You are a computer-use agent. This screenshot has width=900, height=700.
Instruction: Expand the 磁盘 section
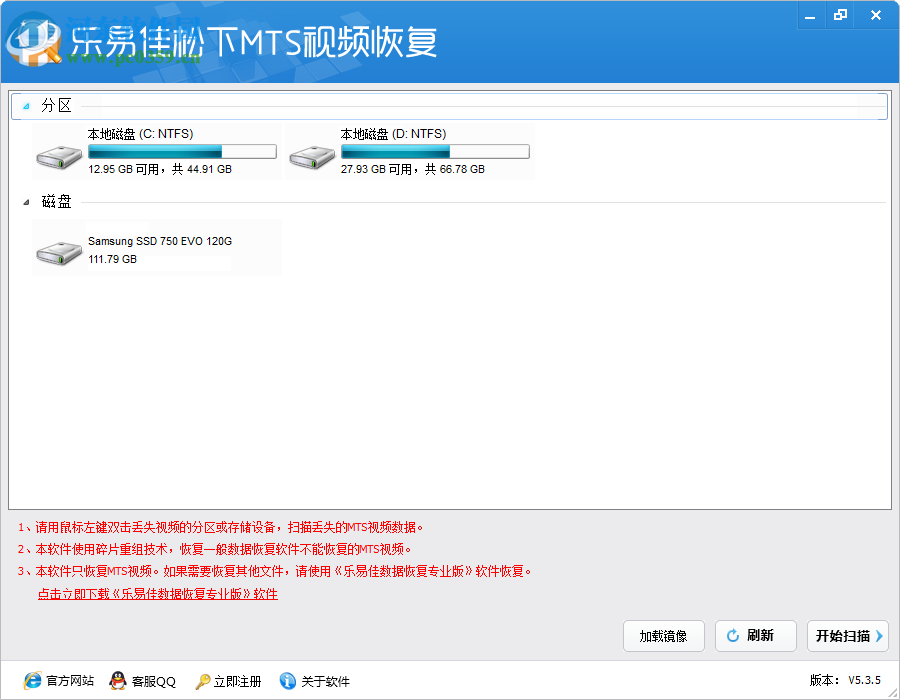coord(25,201)
